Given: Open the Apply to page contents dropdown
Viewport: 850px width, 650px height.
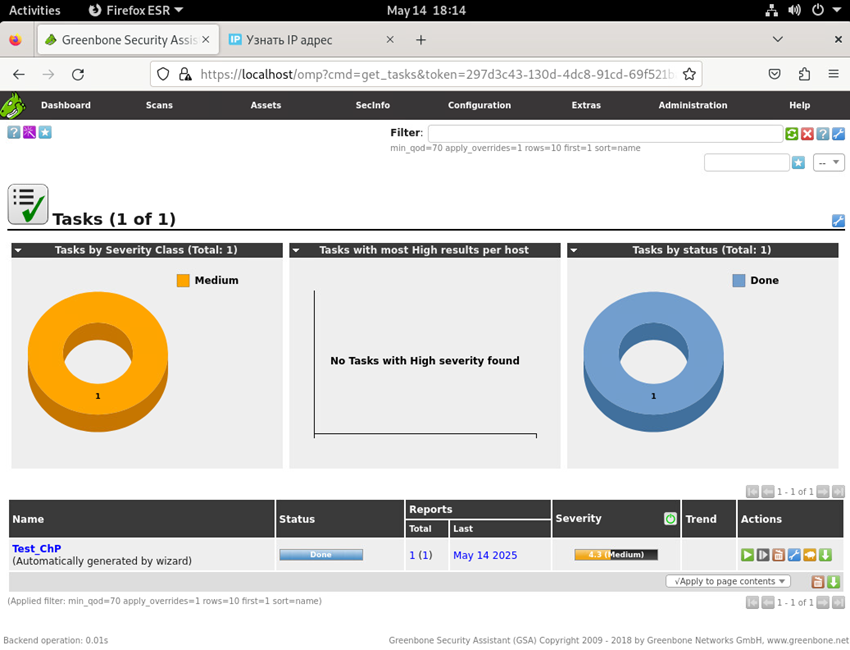Looking at the screenshot, I should click(x=728, y=581).
